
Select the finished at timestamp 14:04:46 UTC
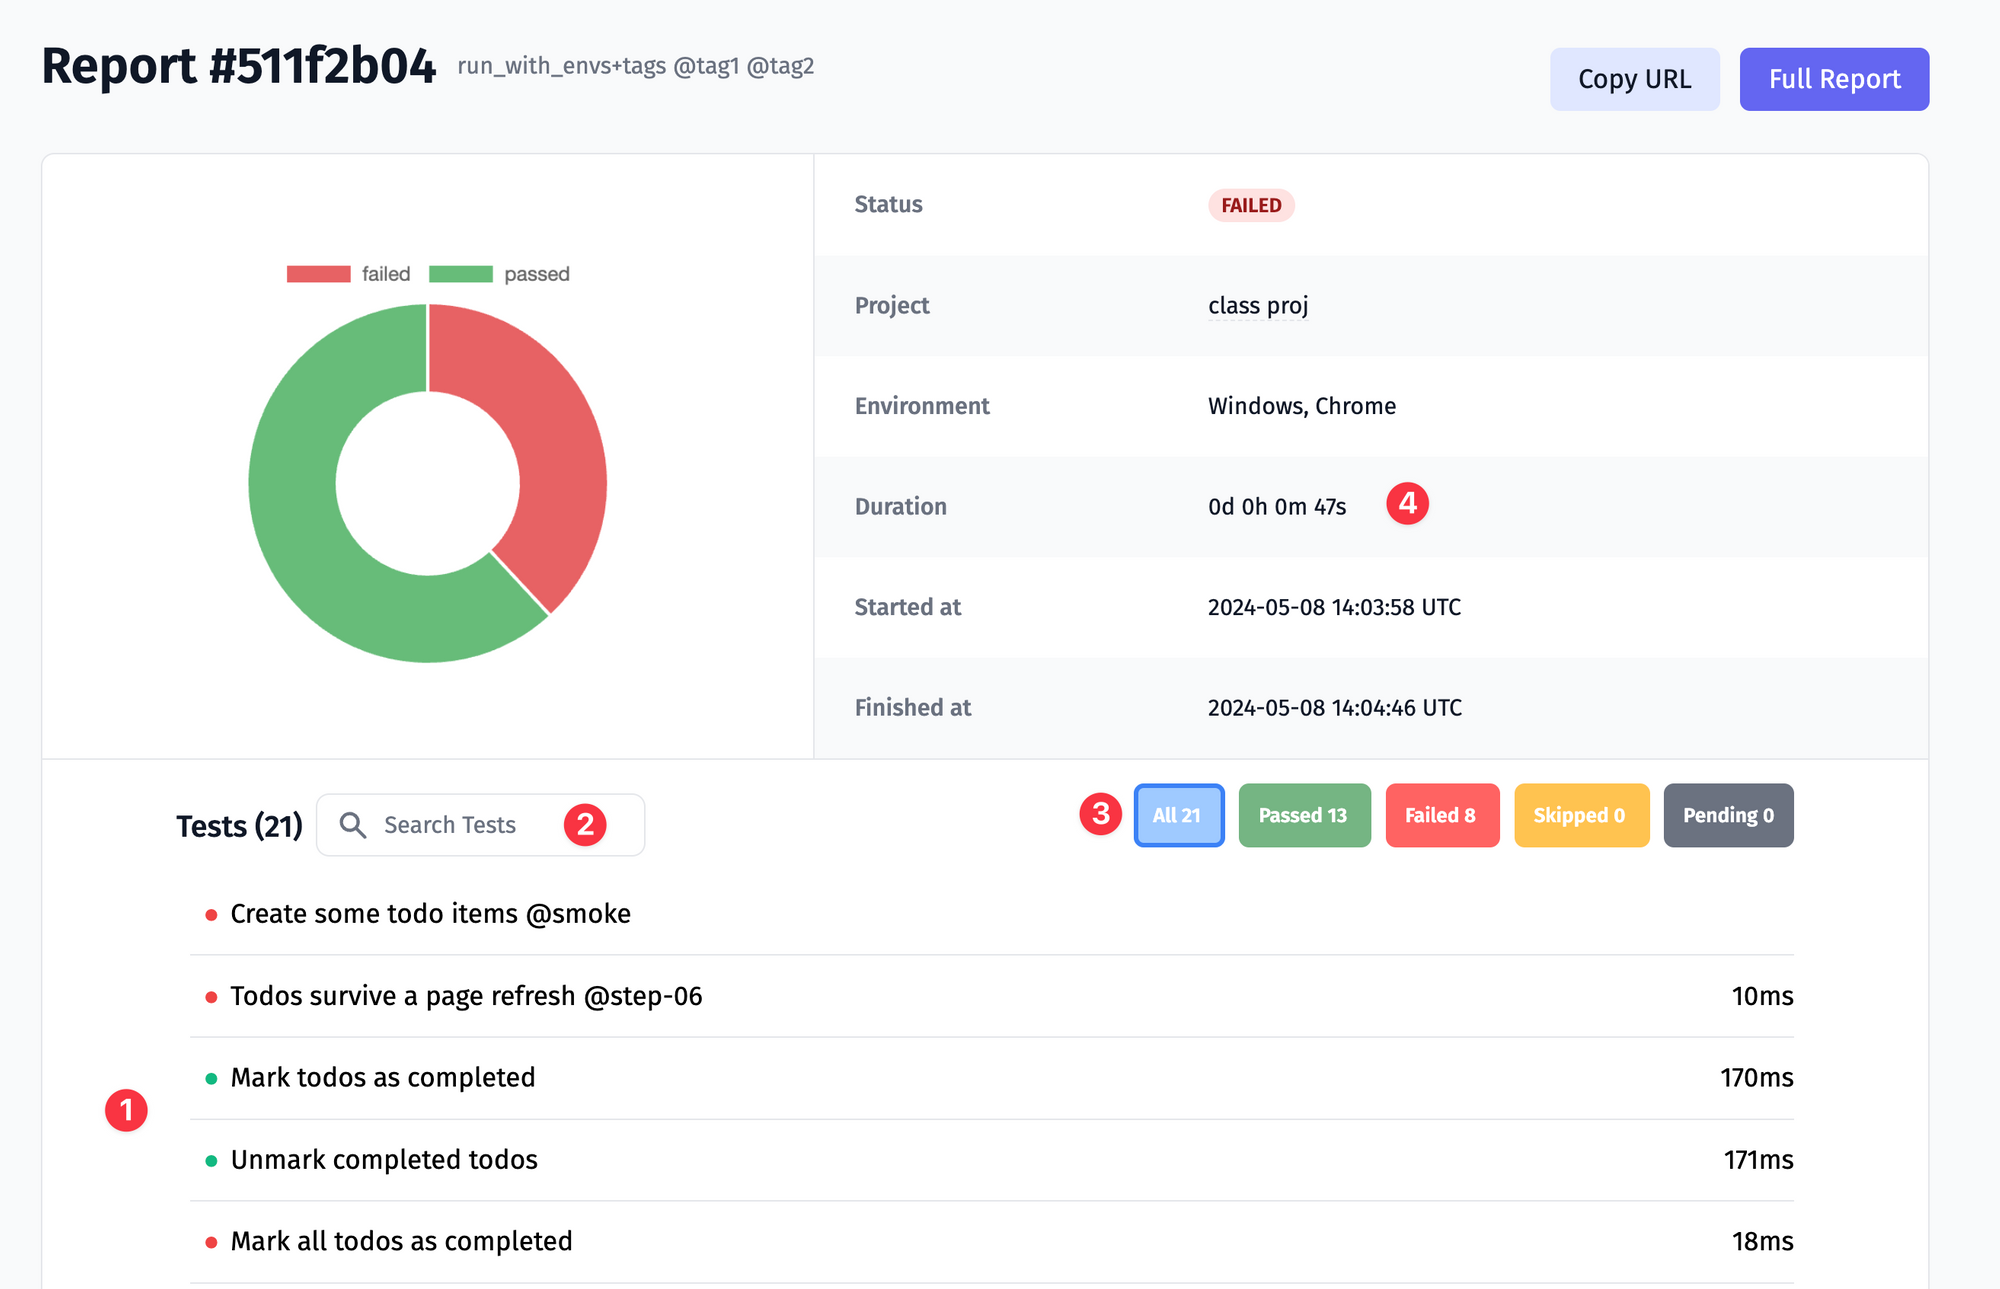(1334, 708)
